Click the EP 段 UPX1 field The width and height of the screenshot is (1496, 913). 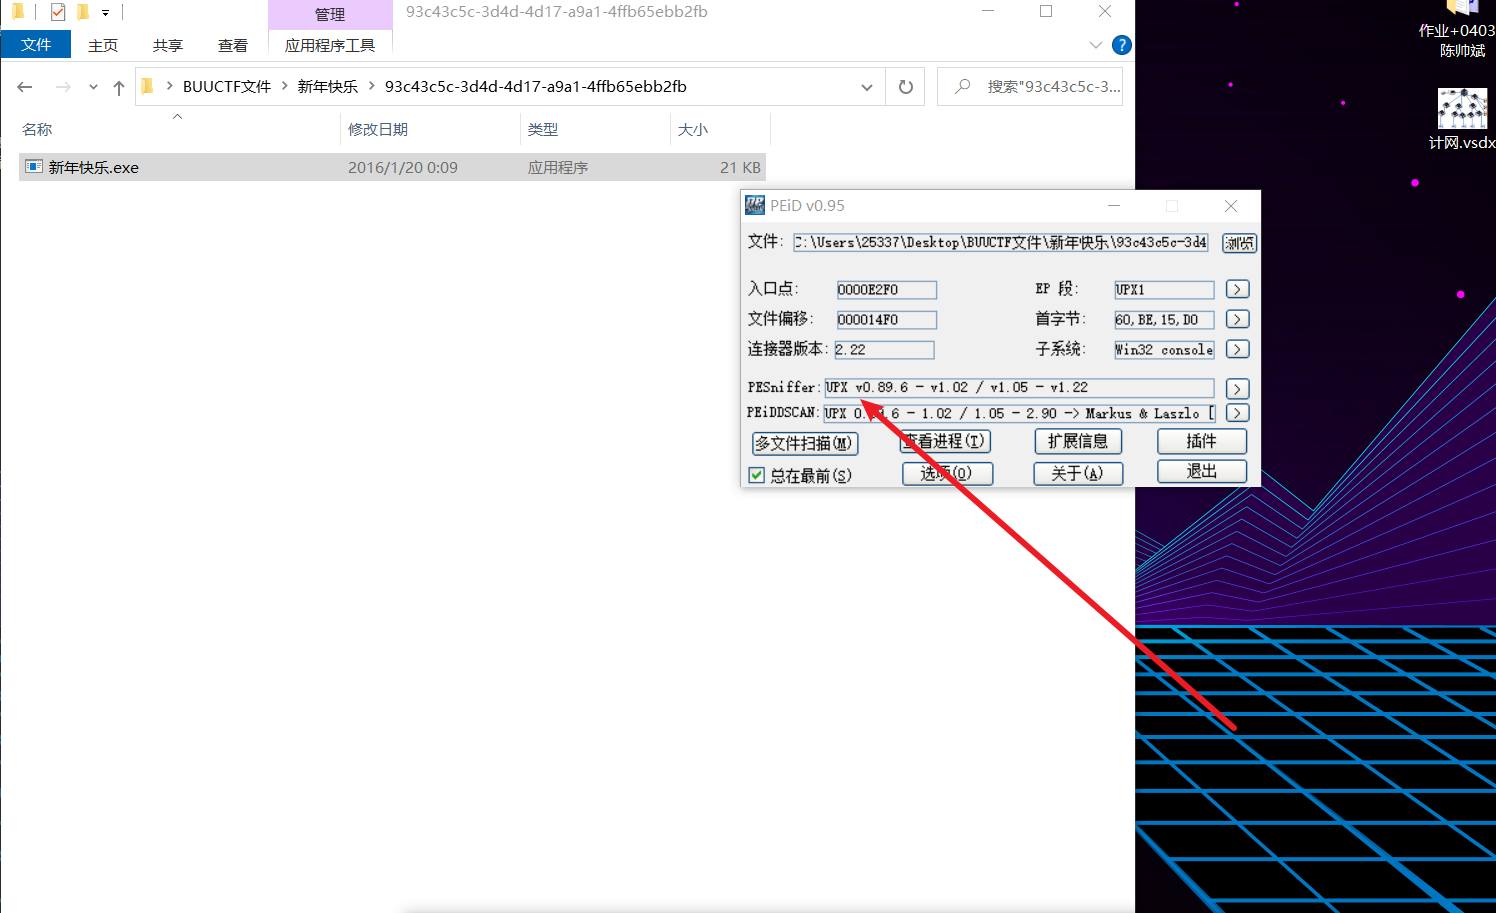[1164, 290]
